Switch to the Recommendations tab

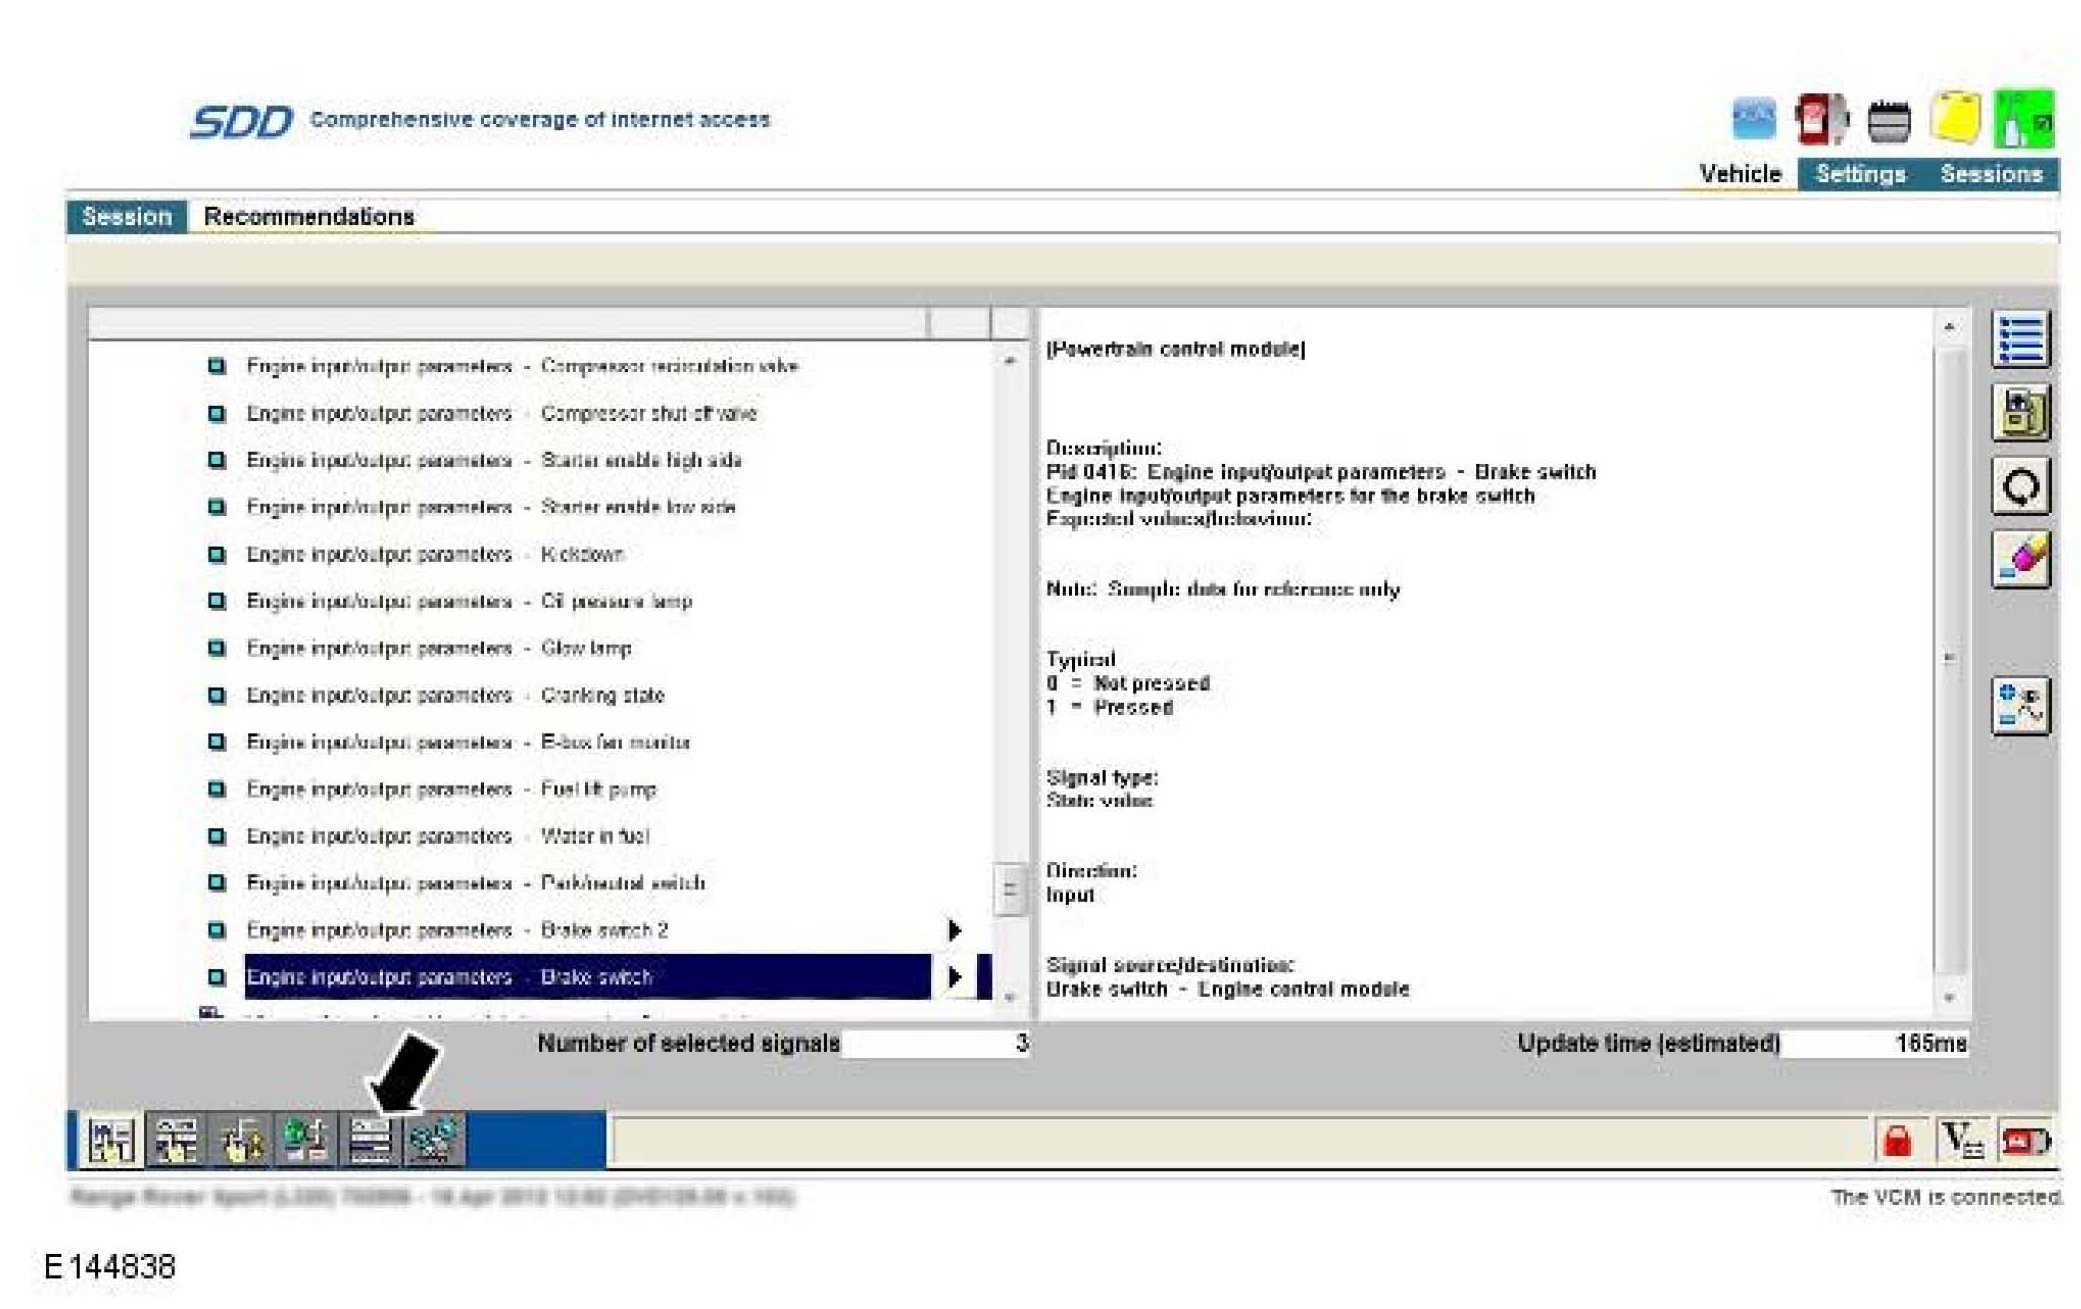[308, 217]
